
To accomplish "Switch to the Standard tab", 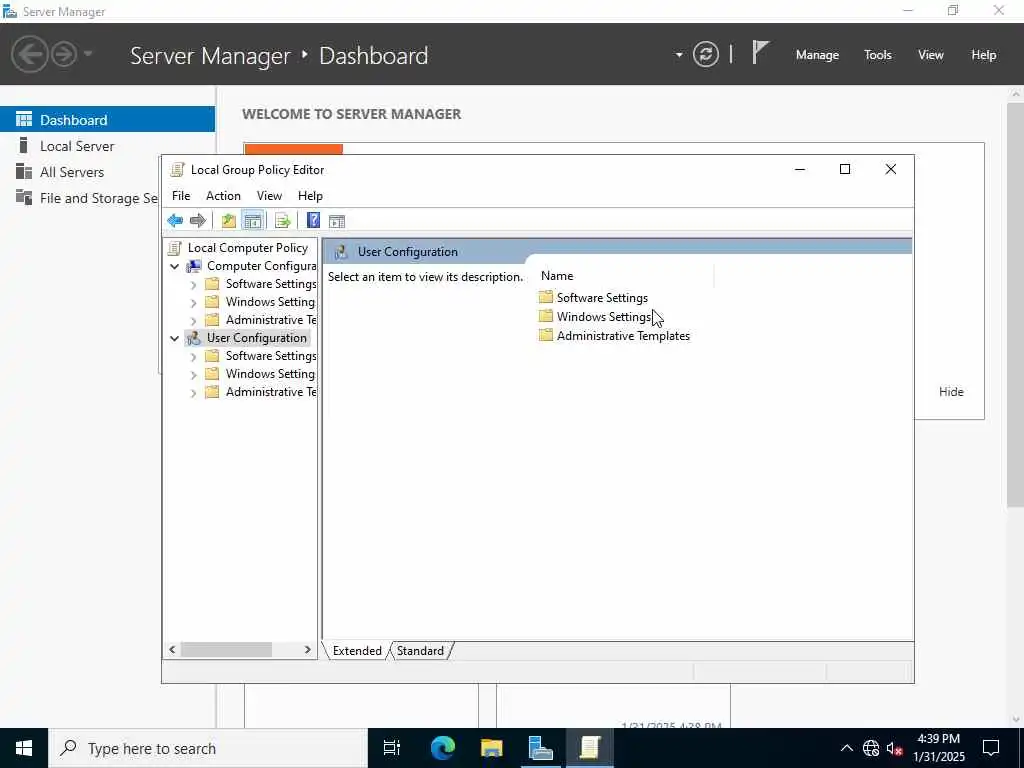I will coord(420,651).
